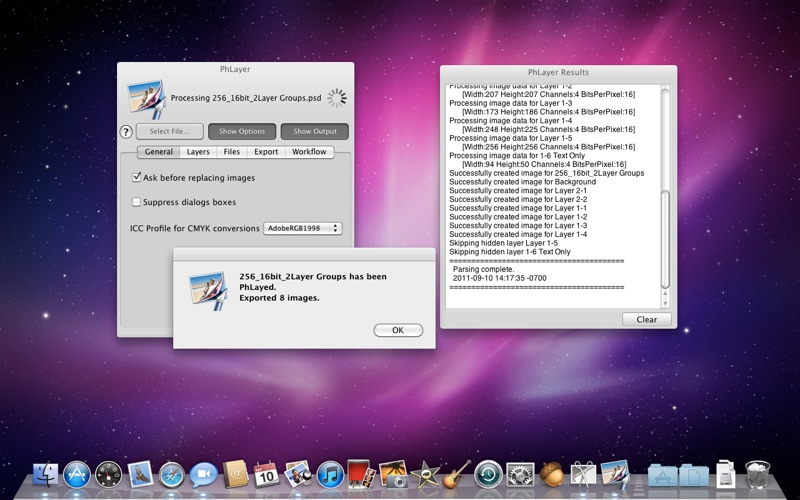Image resolution: width=800 pixels, height=500 pixels.
Task: Open Address Book from the Dock
Action: 235,474
